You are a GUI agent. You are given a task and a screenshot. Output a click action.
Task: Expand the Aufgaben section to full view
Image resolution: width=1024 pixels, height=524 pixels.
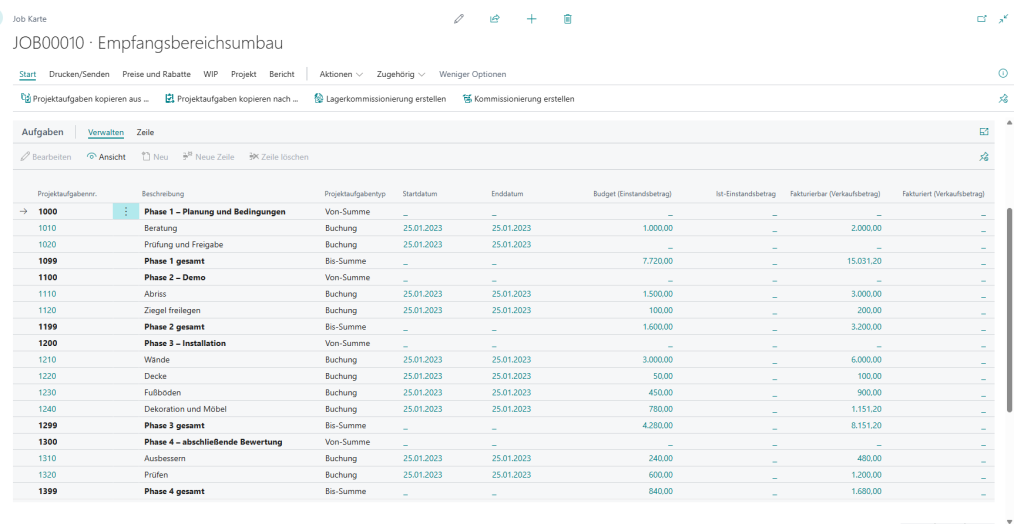click(x=984, y=132)
